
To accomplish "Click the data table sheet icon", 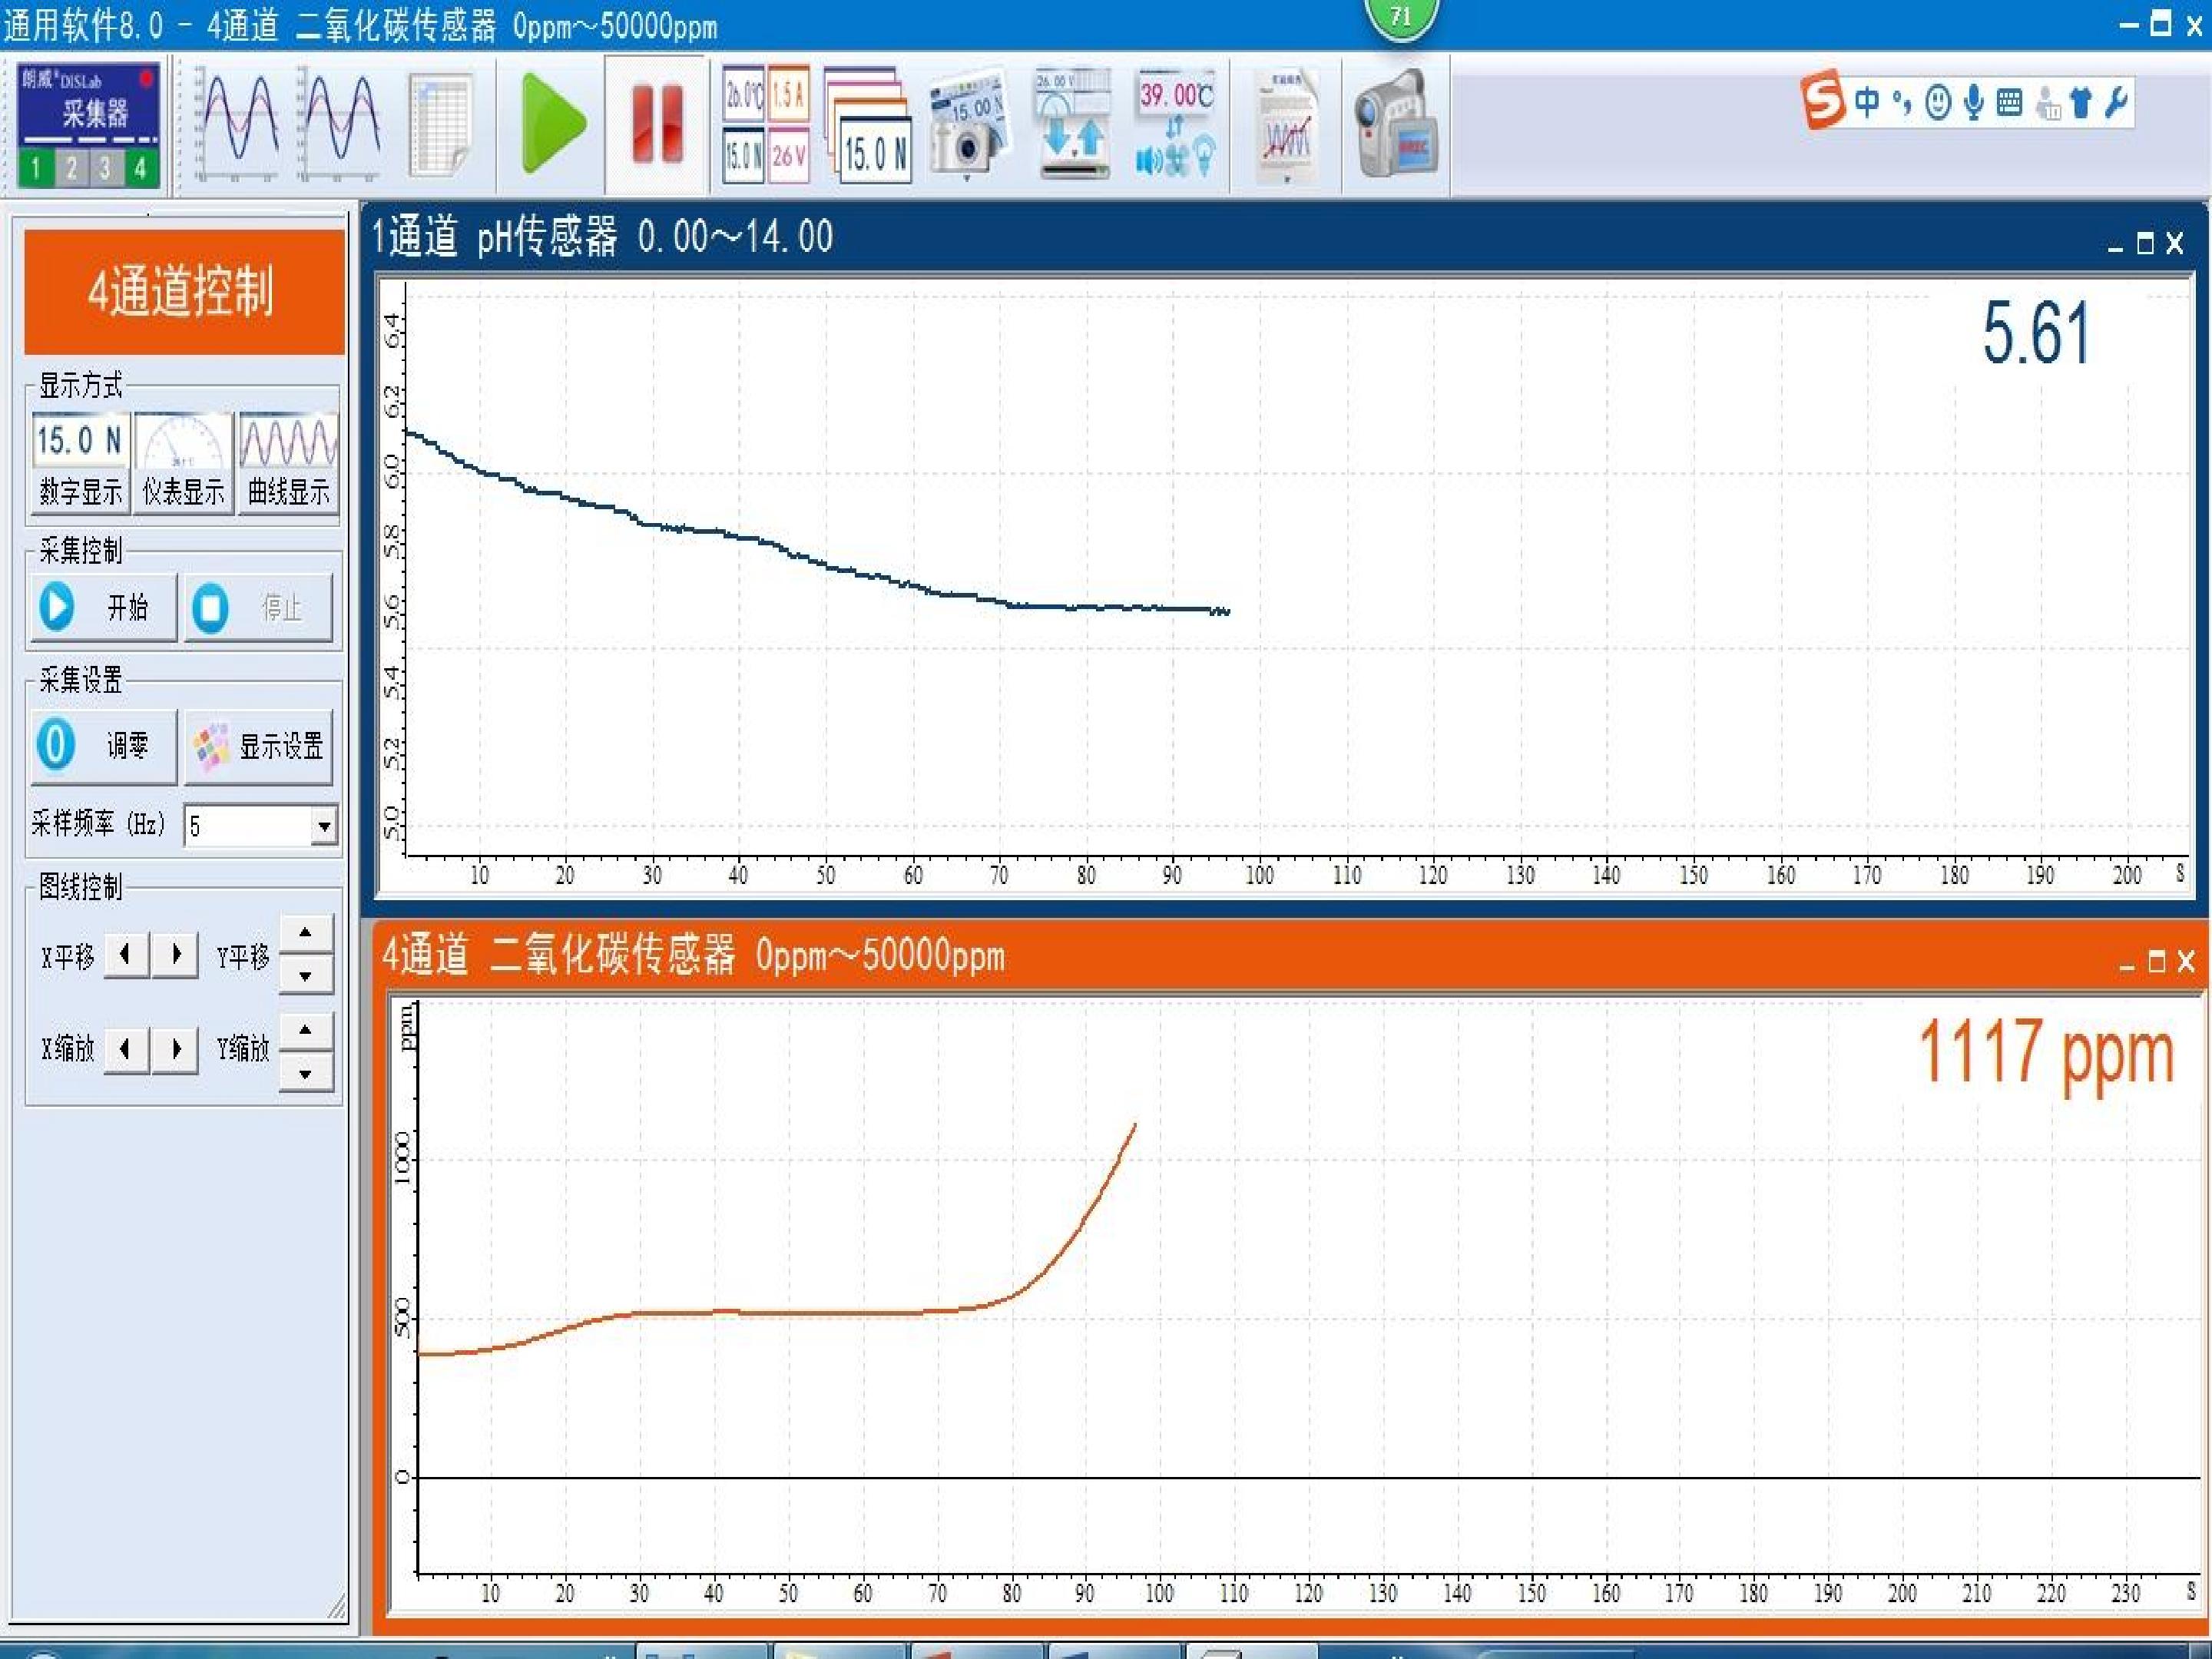I will click(441, 125).
